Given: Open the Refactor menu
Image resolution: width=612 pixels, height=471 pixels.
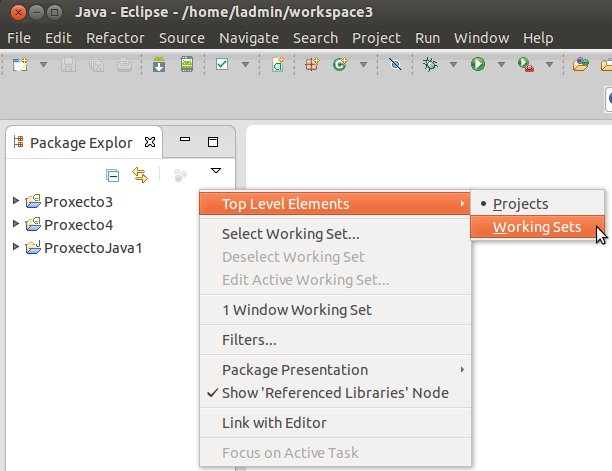Looking at the screenshot, I should click(115, 38).
